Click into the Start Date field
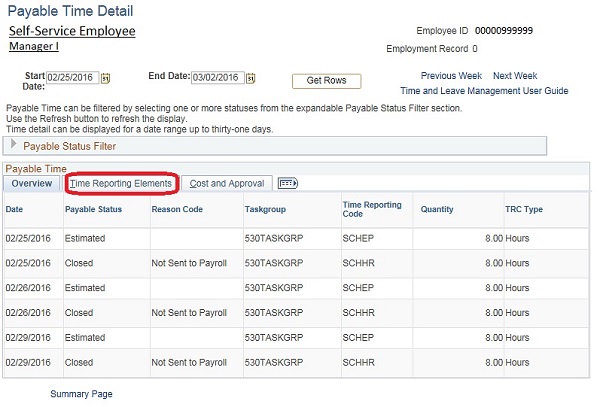600x407 pixels. 72,78
